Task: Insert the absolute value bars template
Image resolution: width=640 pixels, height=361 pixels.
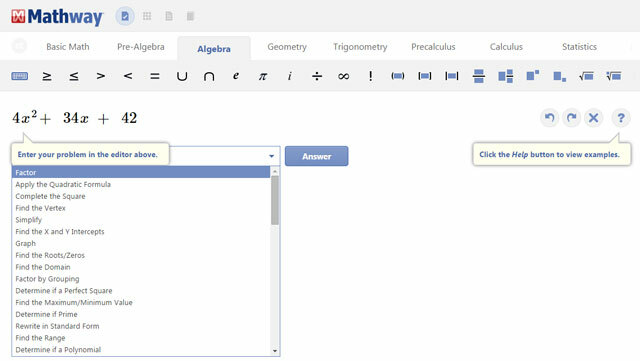Action: tap(451, 76)
